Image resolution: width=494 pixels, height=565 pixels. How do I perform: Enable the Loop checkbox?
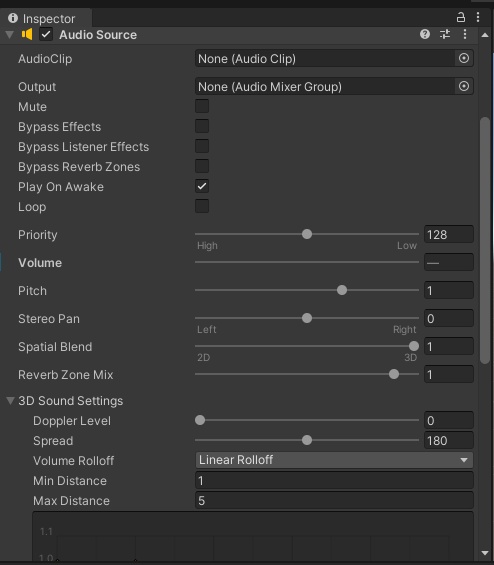click(202, 206)
